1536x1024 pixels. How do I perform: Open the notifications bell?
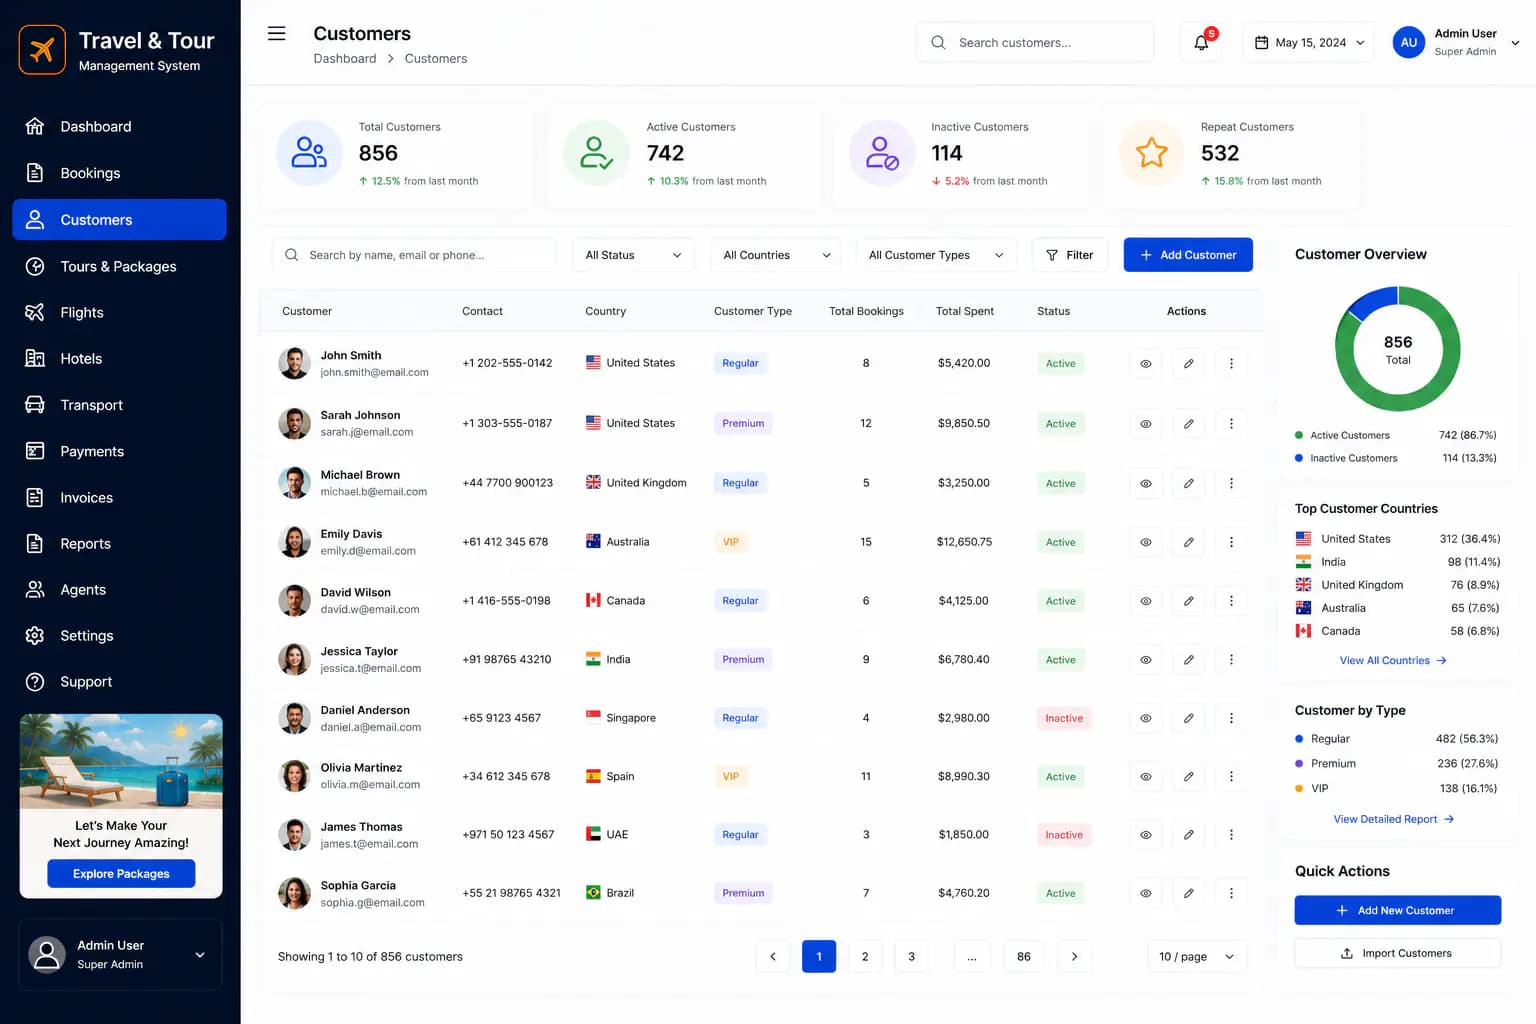point(1201,42)
